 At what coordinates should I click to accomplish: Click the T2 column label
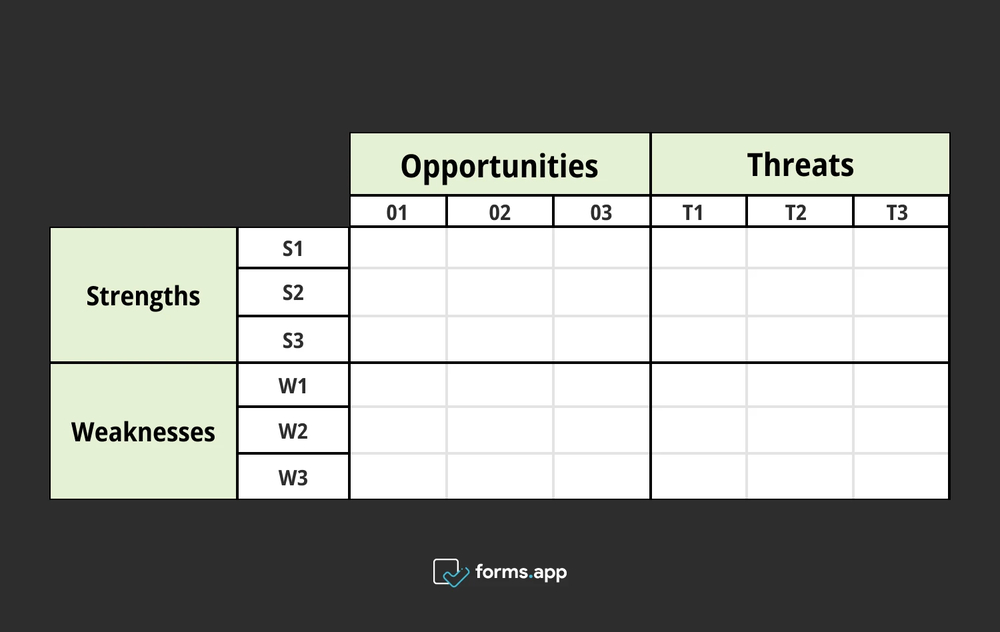pyautogui.click(x=799, y=212)
